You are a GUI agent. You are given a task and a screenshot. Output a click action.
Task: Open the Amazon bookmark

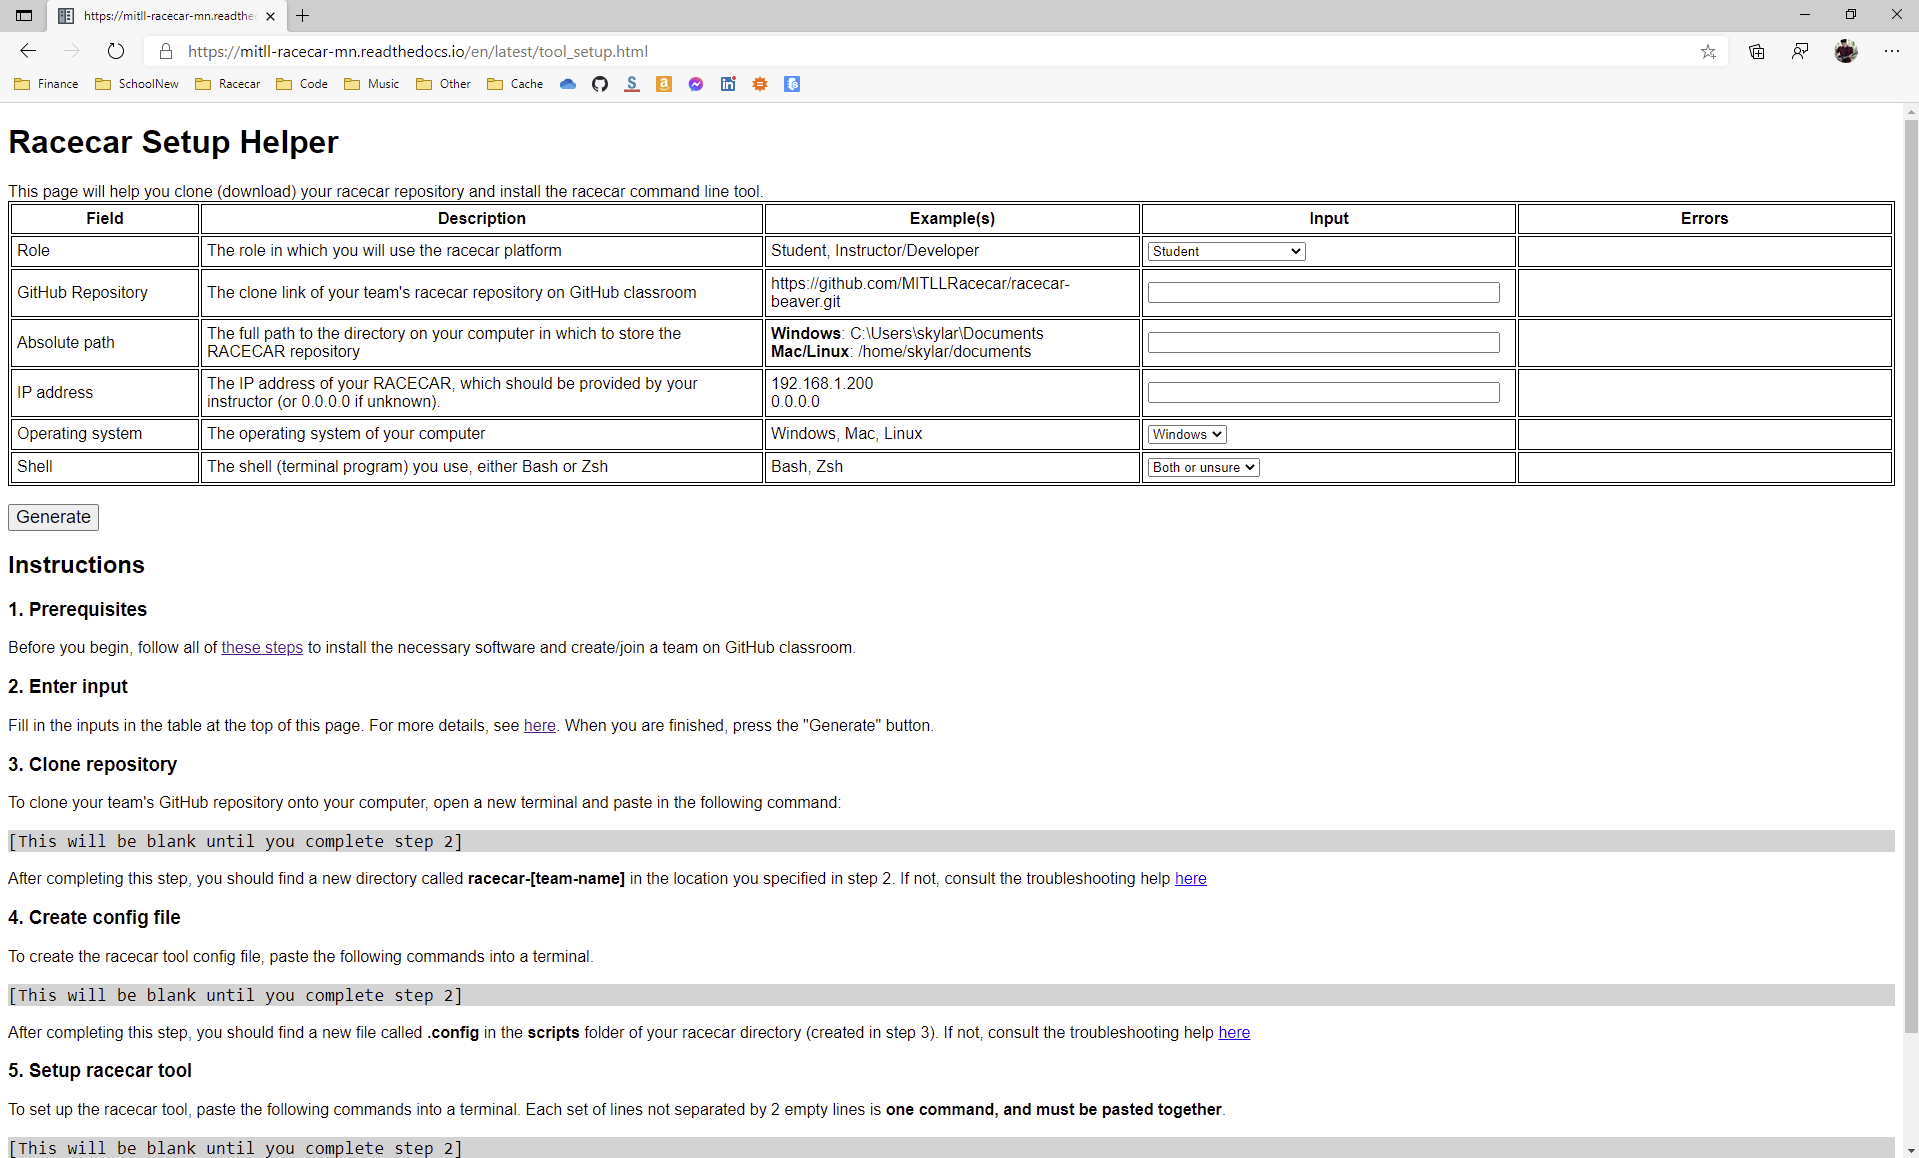[664, 84]
